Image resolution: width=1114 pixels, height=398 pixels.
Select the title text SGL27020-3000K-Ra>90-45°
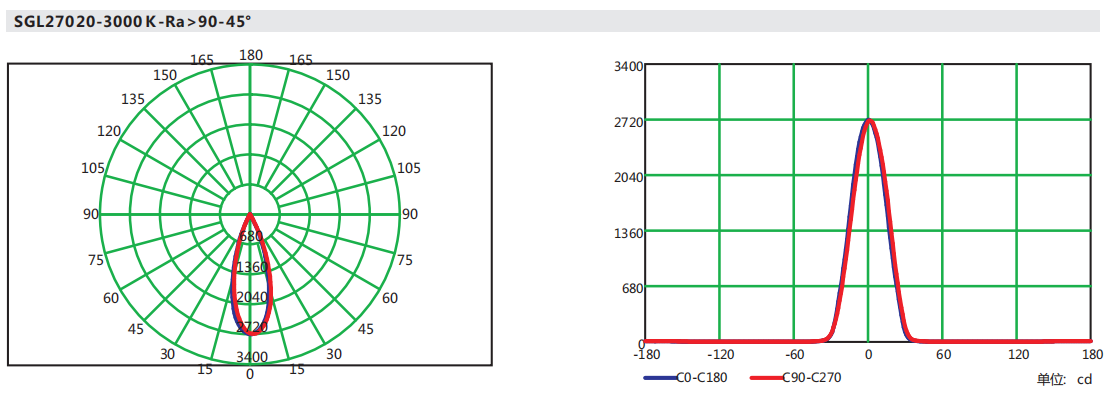[x=133, y=21]
